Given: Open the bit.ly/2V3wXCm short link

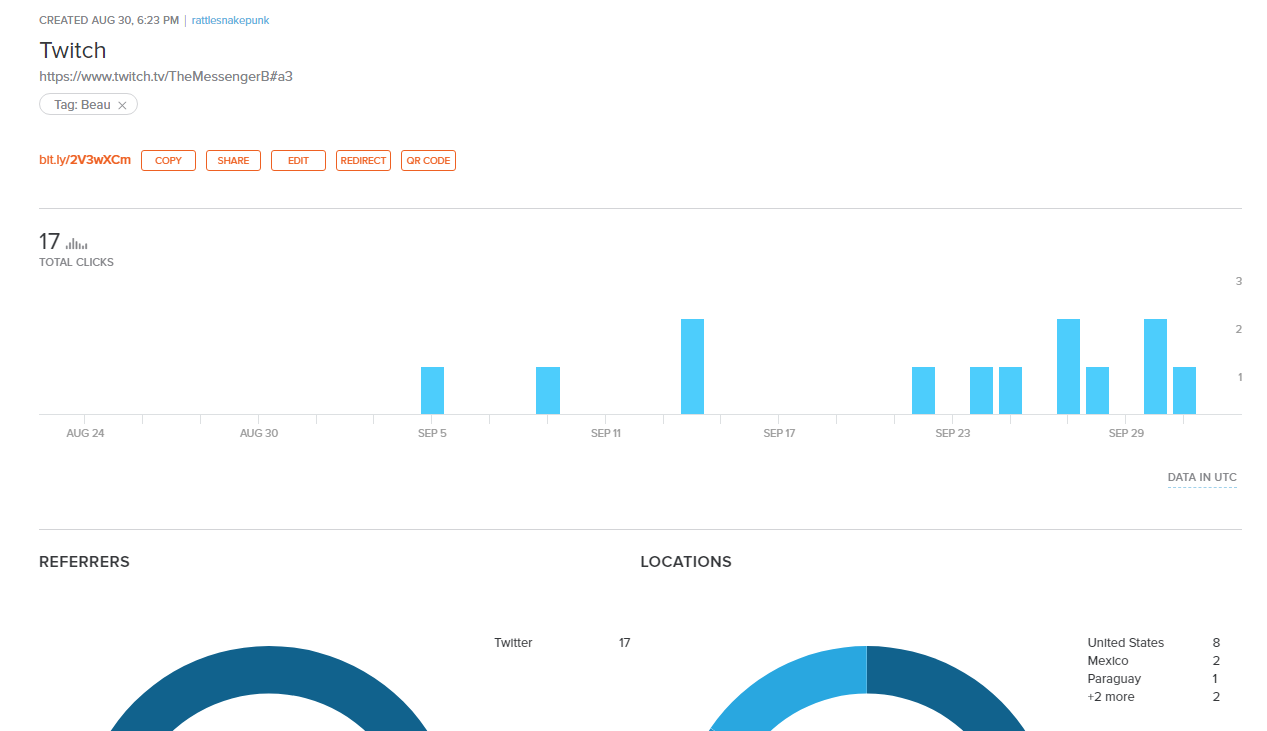Looking at the screenshot, I should coord(85,160).
